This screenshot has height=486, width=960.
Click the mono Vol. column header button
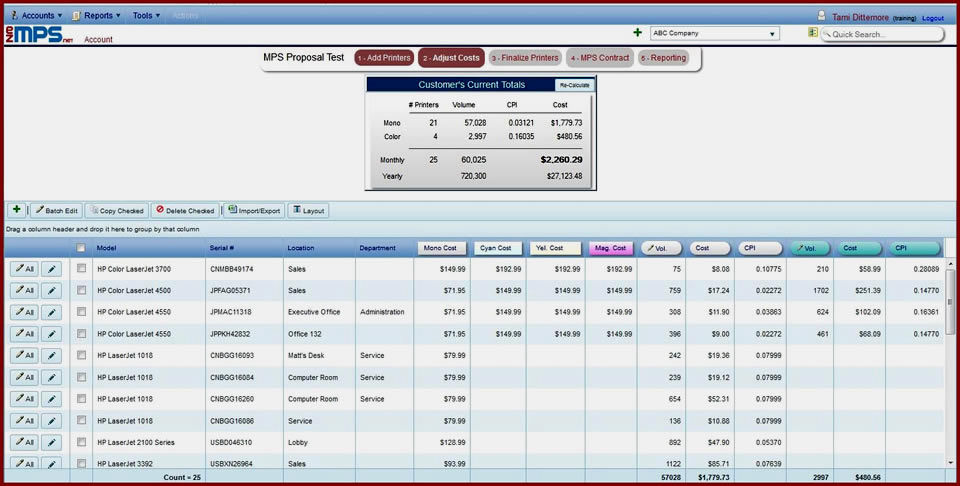pos(661,248)
